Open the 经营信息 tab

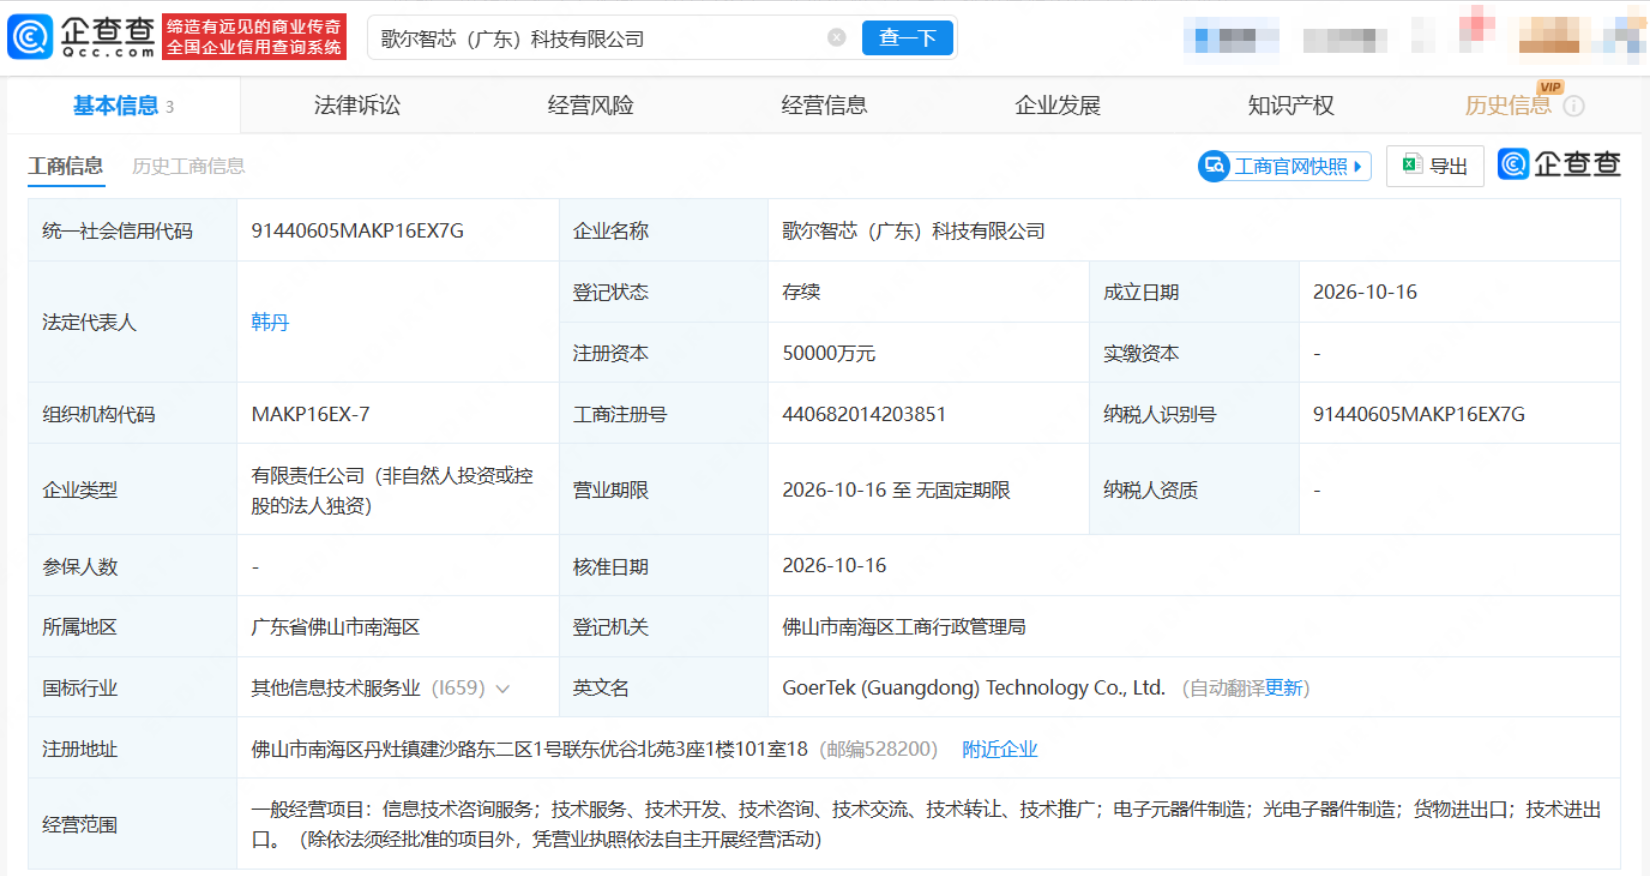pyautogui.click(x=824, y=106)
